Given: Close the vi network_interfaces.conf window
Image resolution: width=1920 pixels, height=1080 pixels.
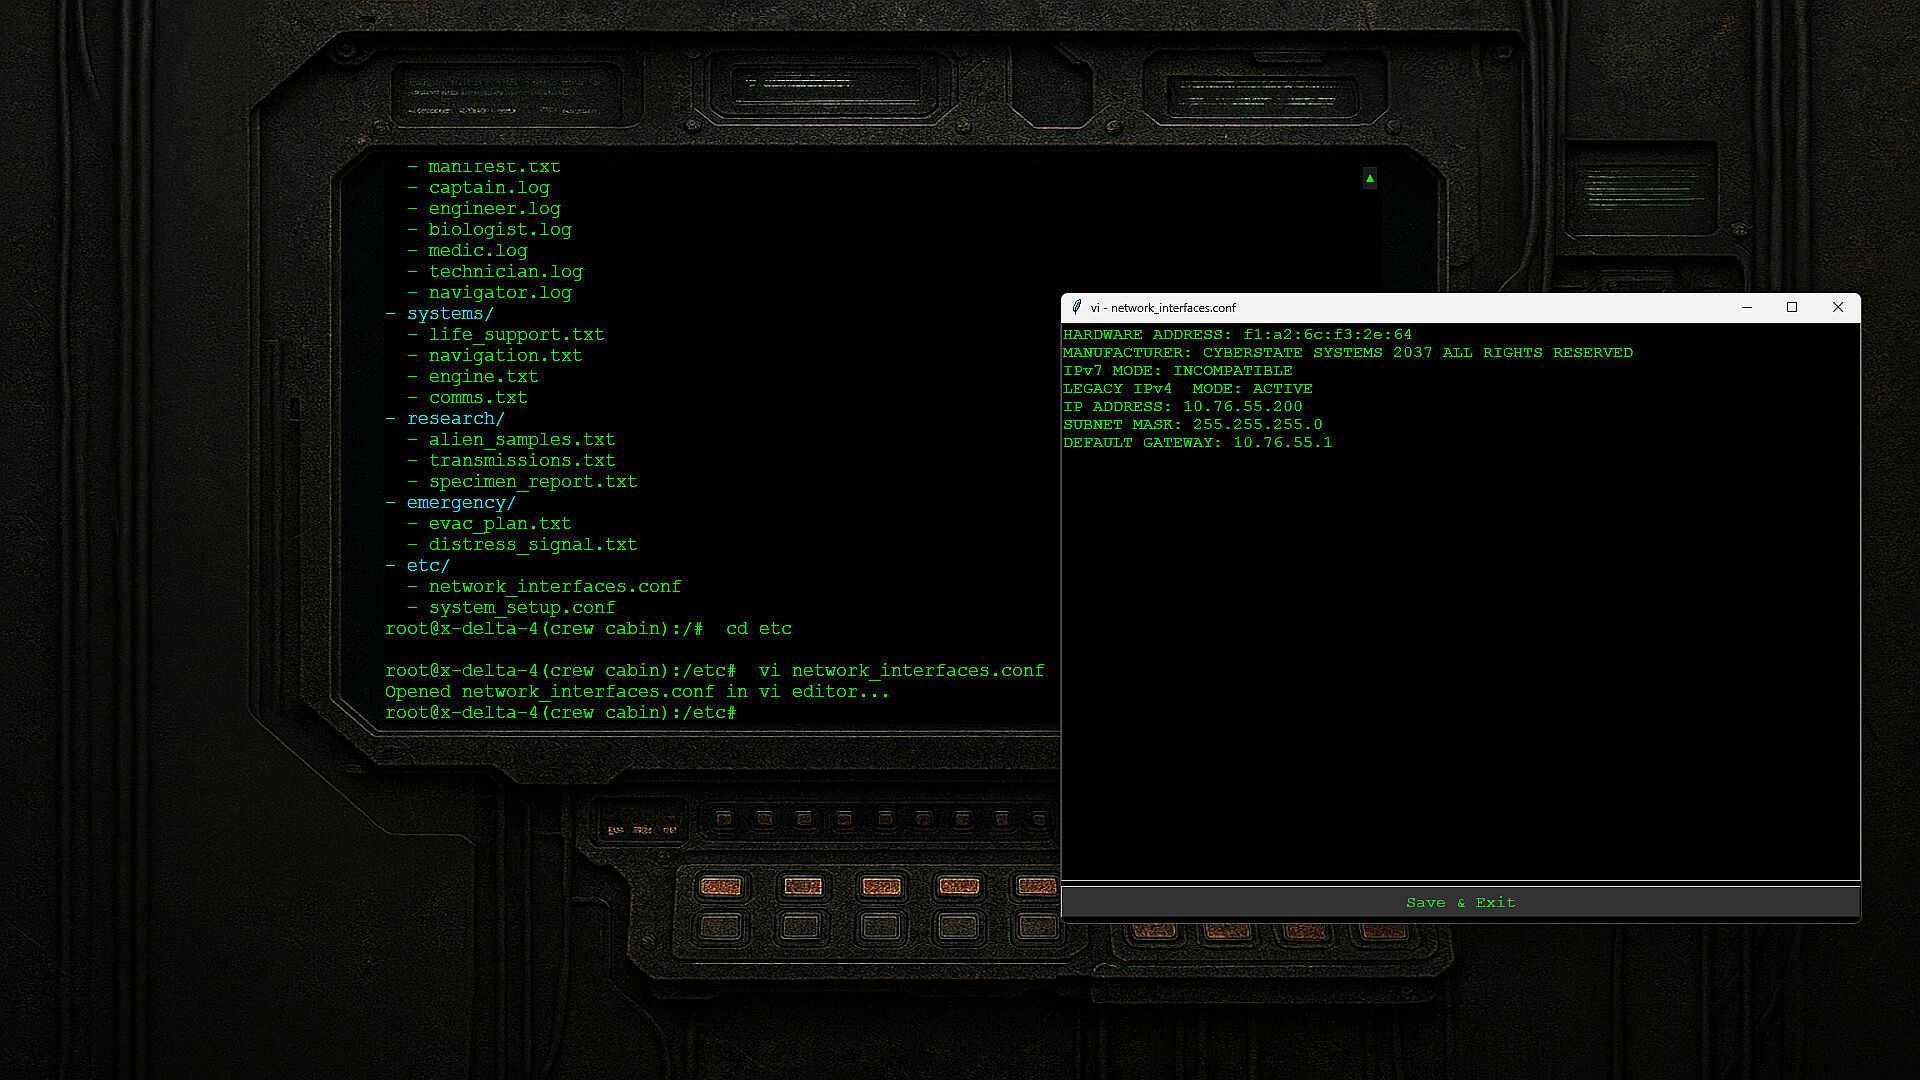Looking at the screenshot, I should 1837,308.
